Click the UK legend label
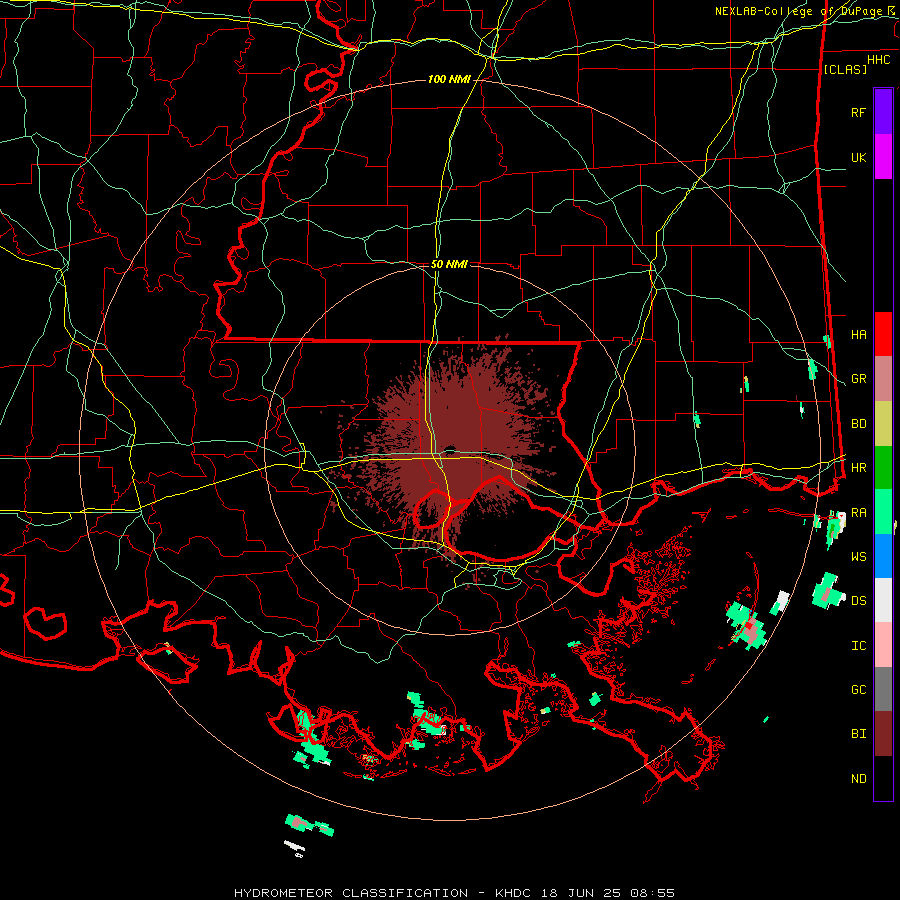Viewport: 900px width, 900px height. (x=858, y=157)
